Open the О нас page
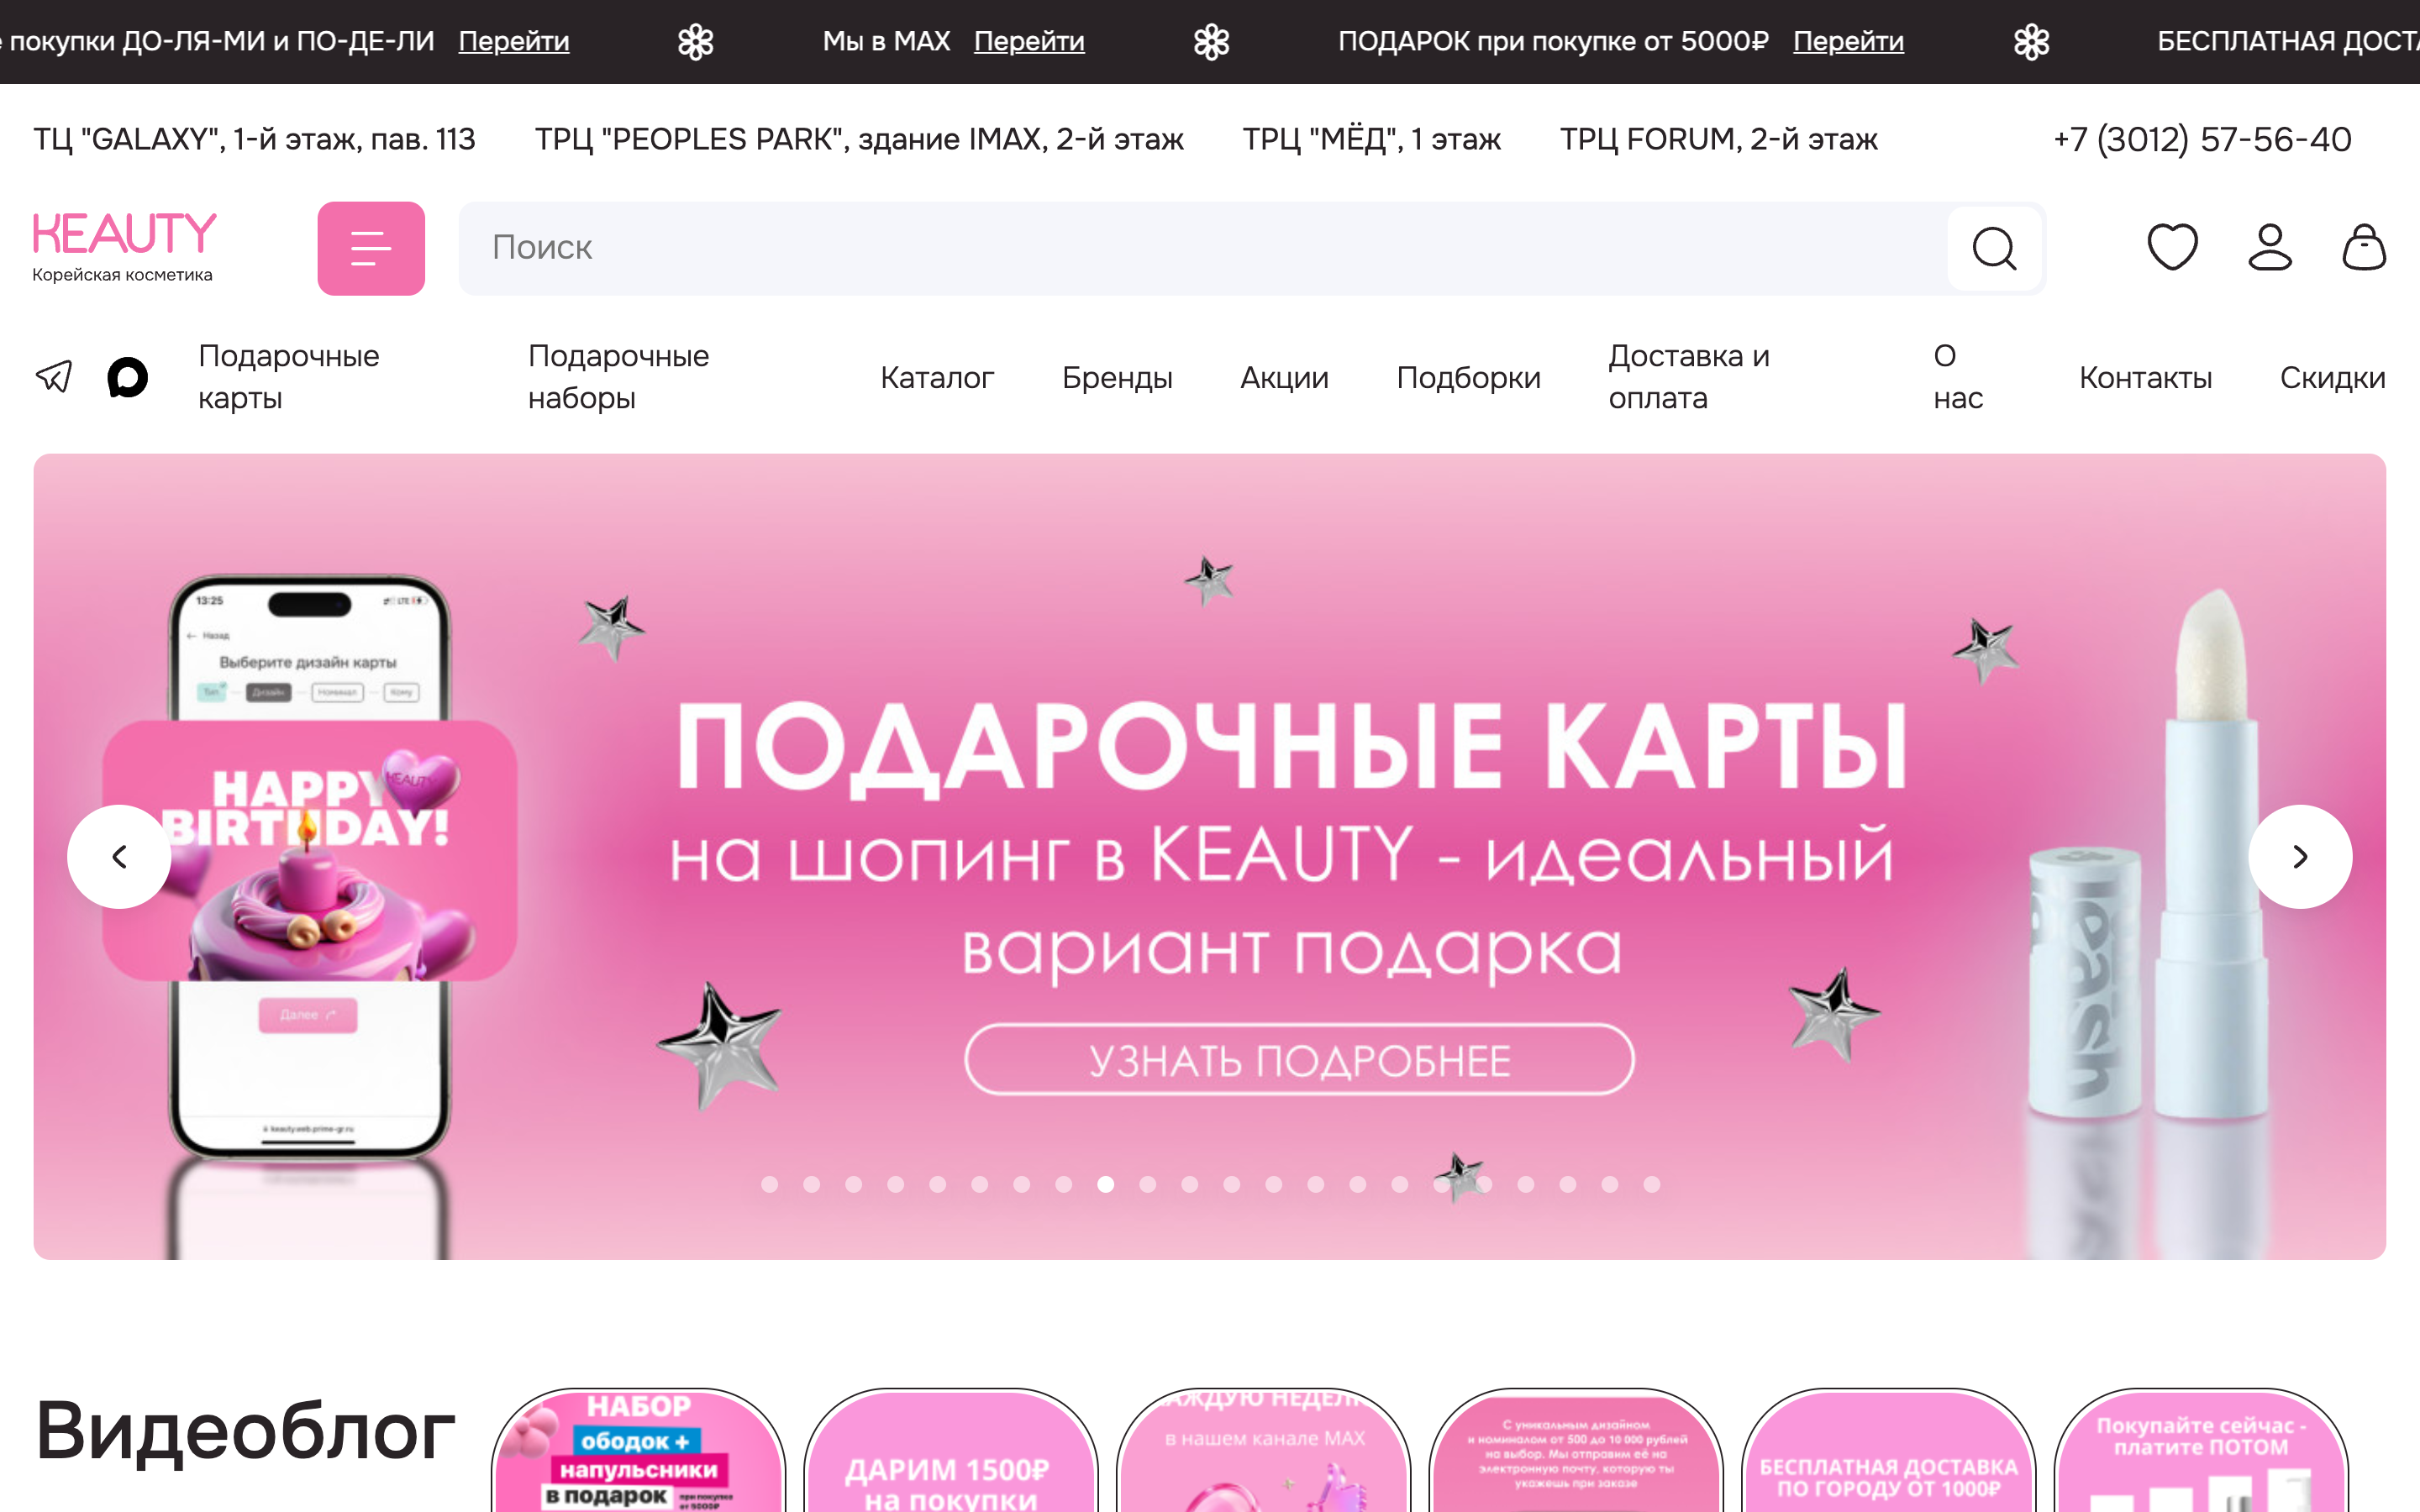The image size is (2420, 1512). click(x=1958, y=377)
